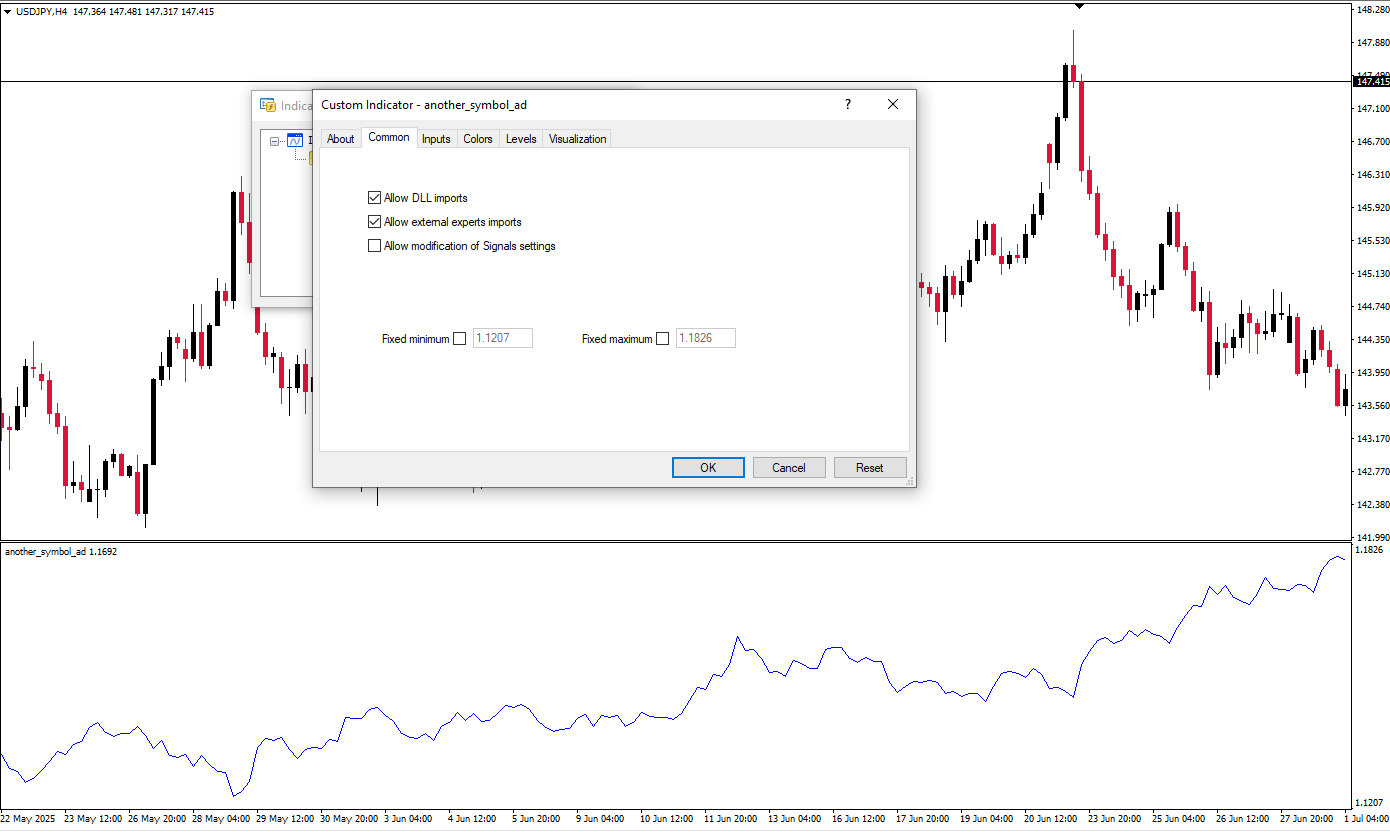Click the current price label 147.415
The width and height of the screenshot is (1390, 832).
pyautogui.click(x=1369, y=81)
